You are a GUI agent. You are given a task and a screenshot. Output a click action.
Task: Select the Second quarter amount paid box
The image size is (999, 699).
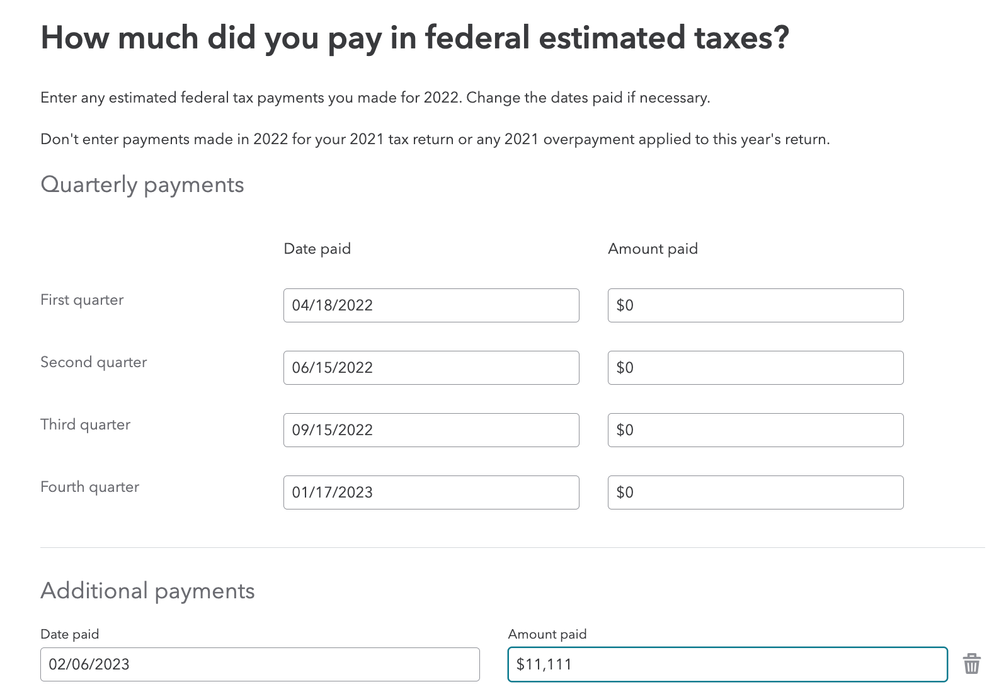756,368
